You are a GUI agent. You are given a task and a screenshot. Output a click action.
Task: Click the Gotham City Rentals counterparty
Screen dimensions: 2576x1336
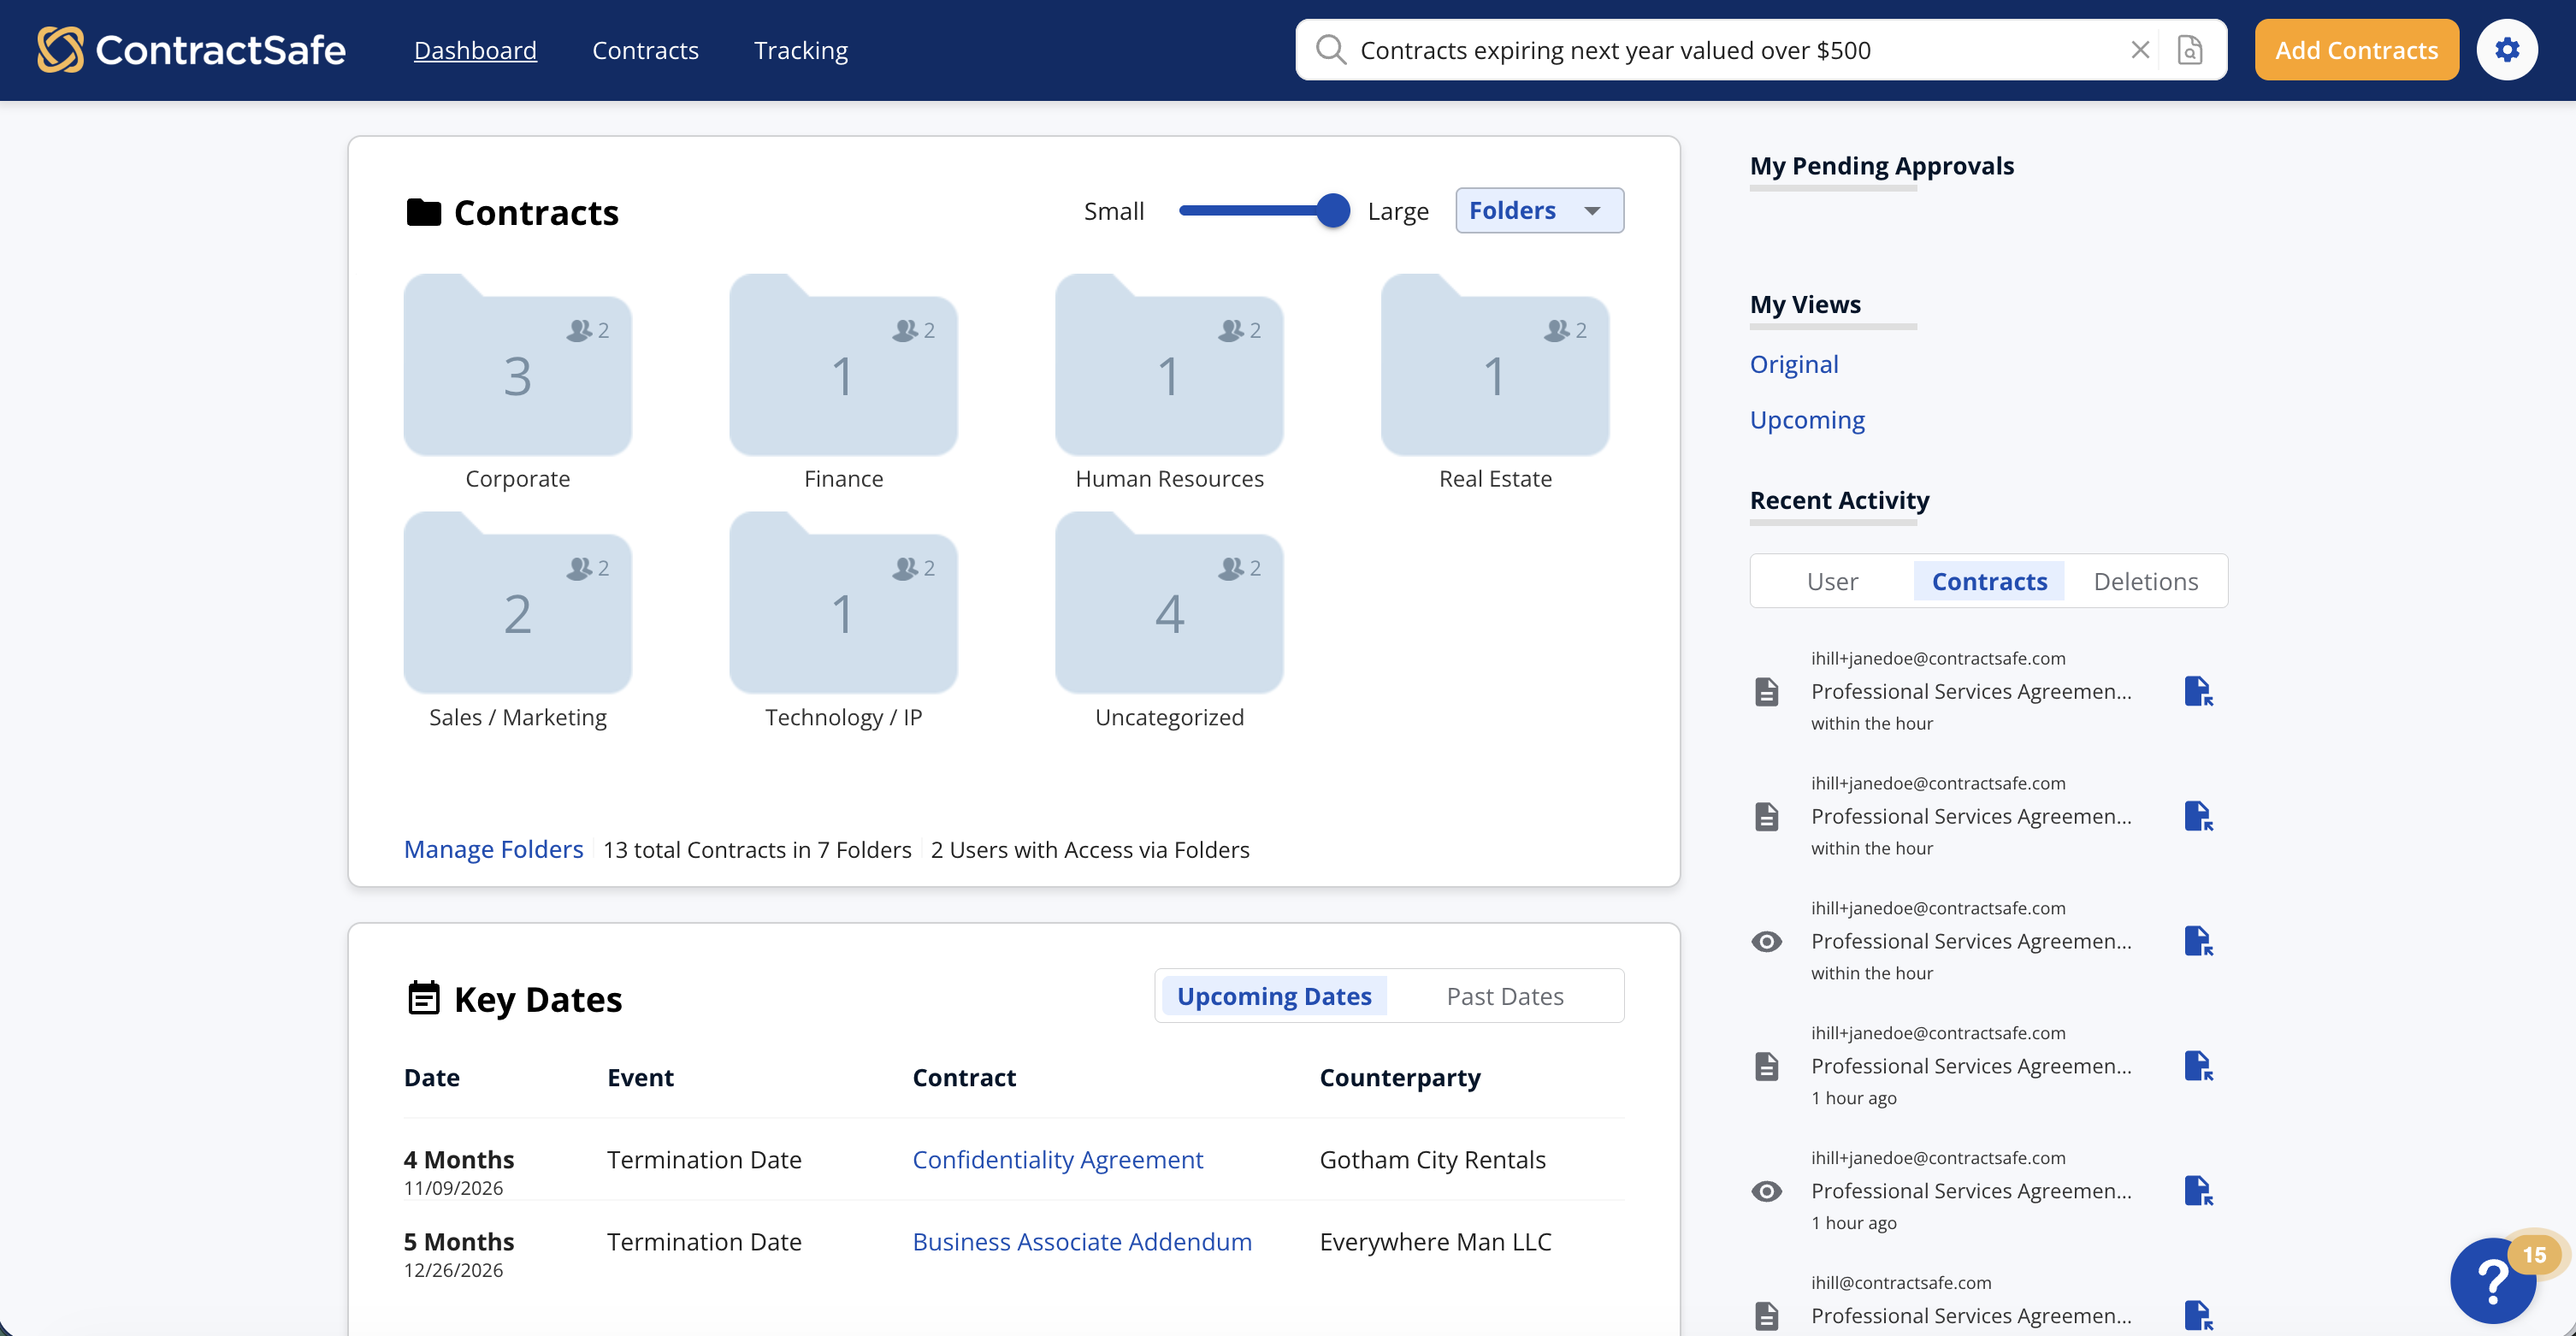click(x=1432, y=1159)
